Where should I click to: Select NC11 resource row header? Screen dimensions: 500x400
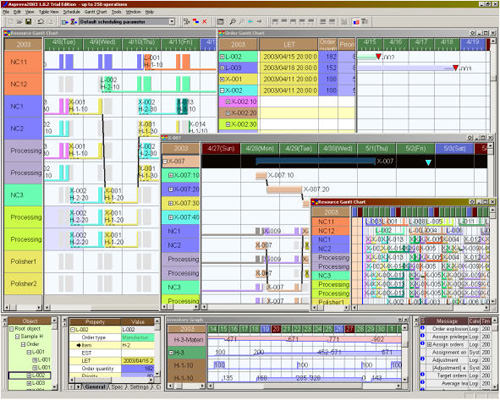click(x=23, y=62)
